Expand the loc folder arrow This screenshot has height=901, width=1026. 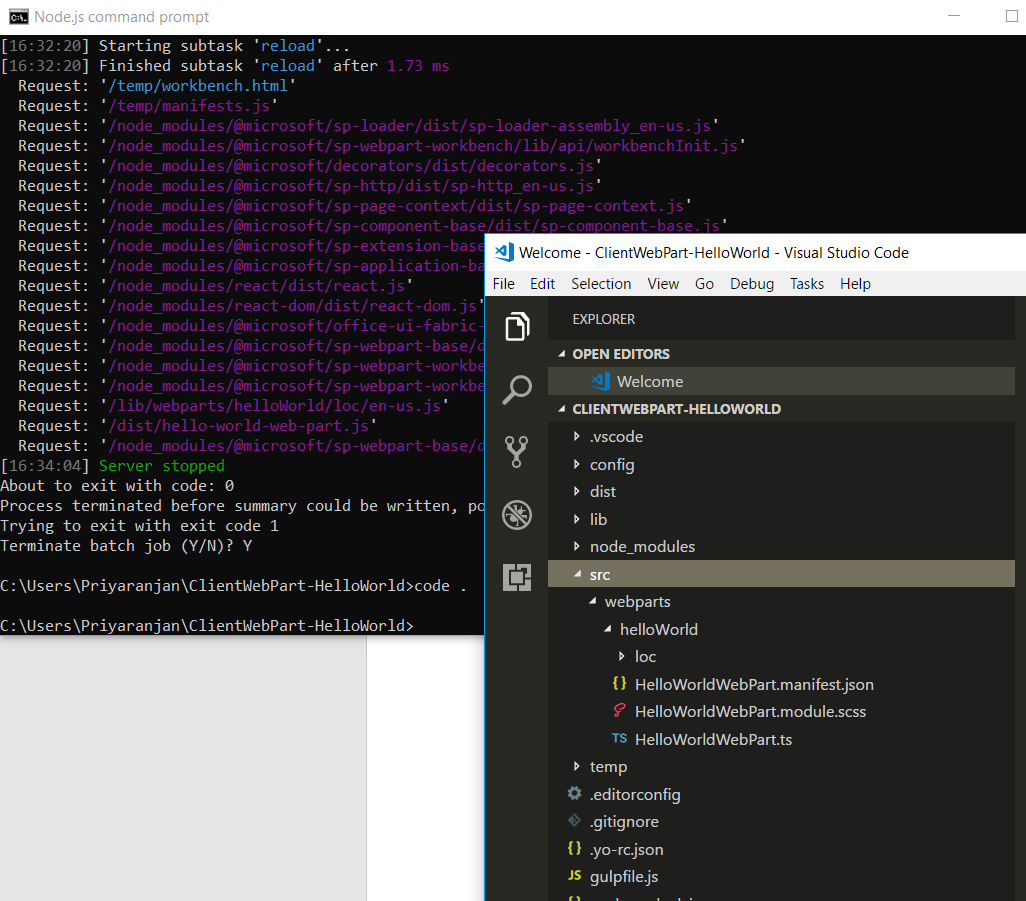pos(622,656)
